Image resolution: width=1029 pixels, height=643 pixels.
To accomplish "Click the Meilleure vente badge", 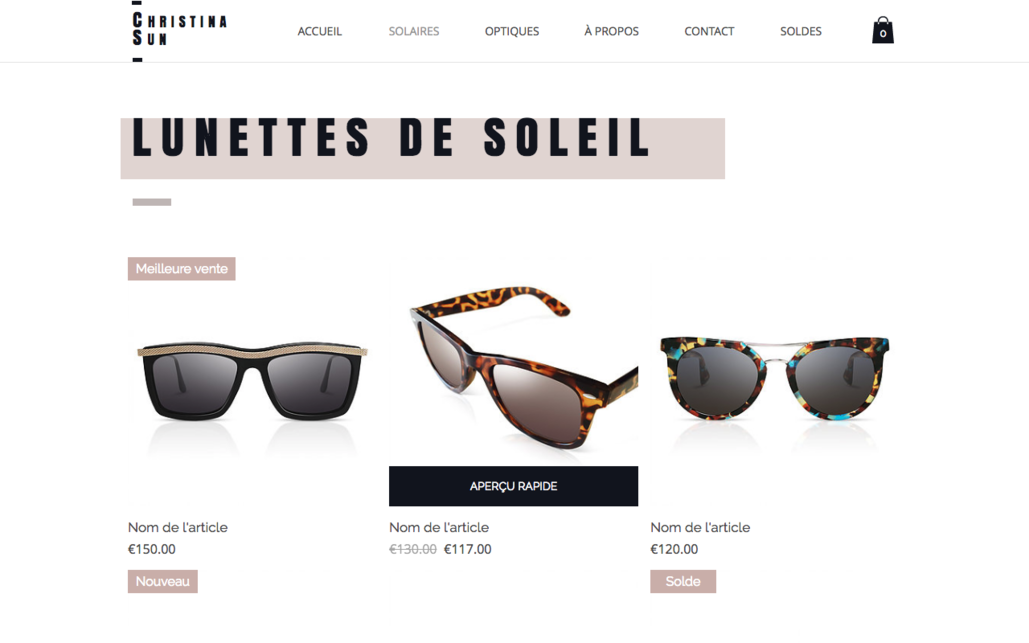I will coord(182,268).
